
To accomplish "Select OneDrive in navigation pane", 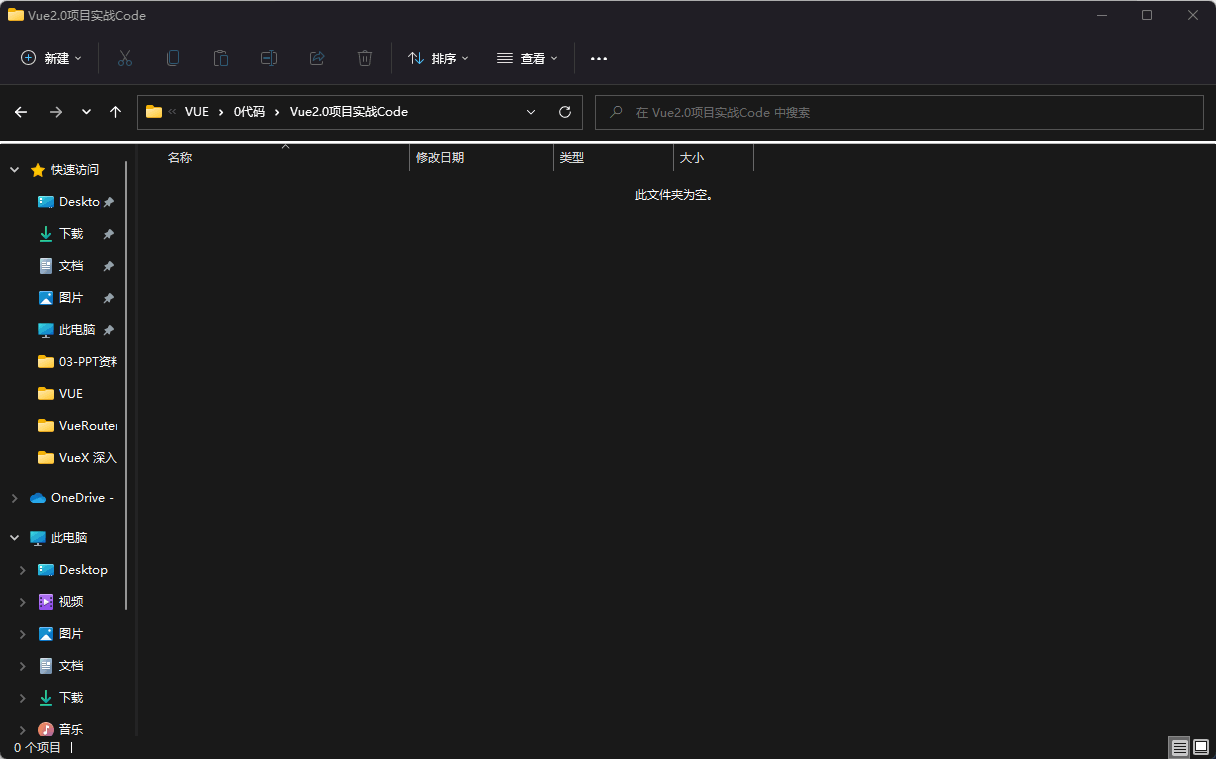I will pyautogui.click(x=82, y=498).
